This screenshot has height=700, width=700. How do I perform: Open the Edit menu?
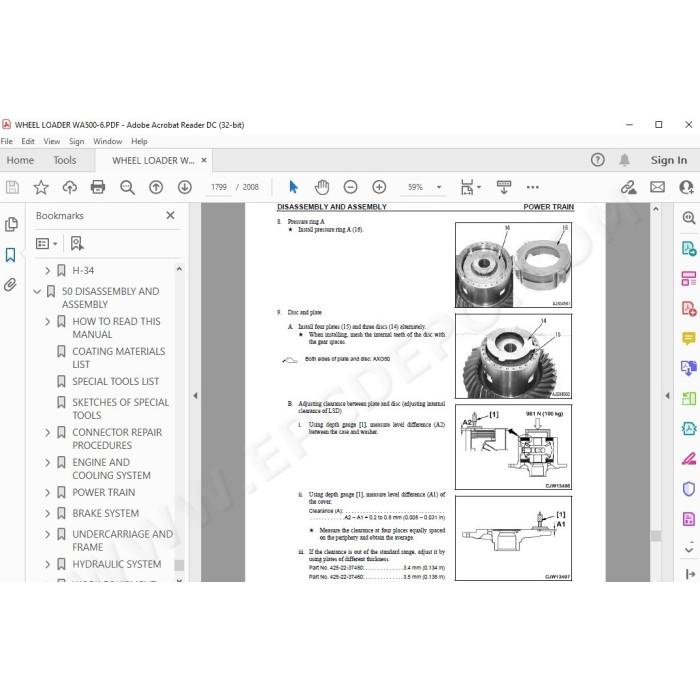(x=28, y=141)
